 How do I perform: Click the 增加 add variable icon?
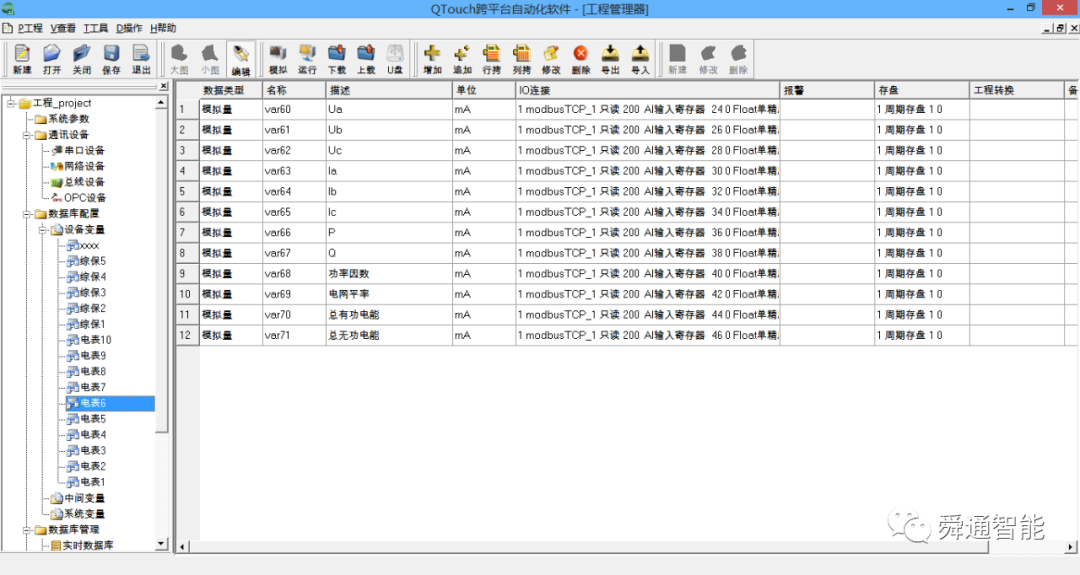pos(433,59)
